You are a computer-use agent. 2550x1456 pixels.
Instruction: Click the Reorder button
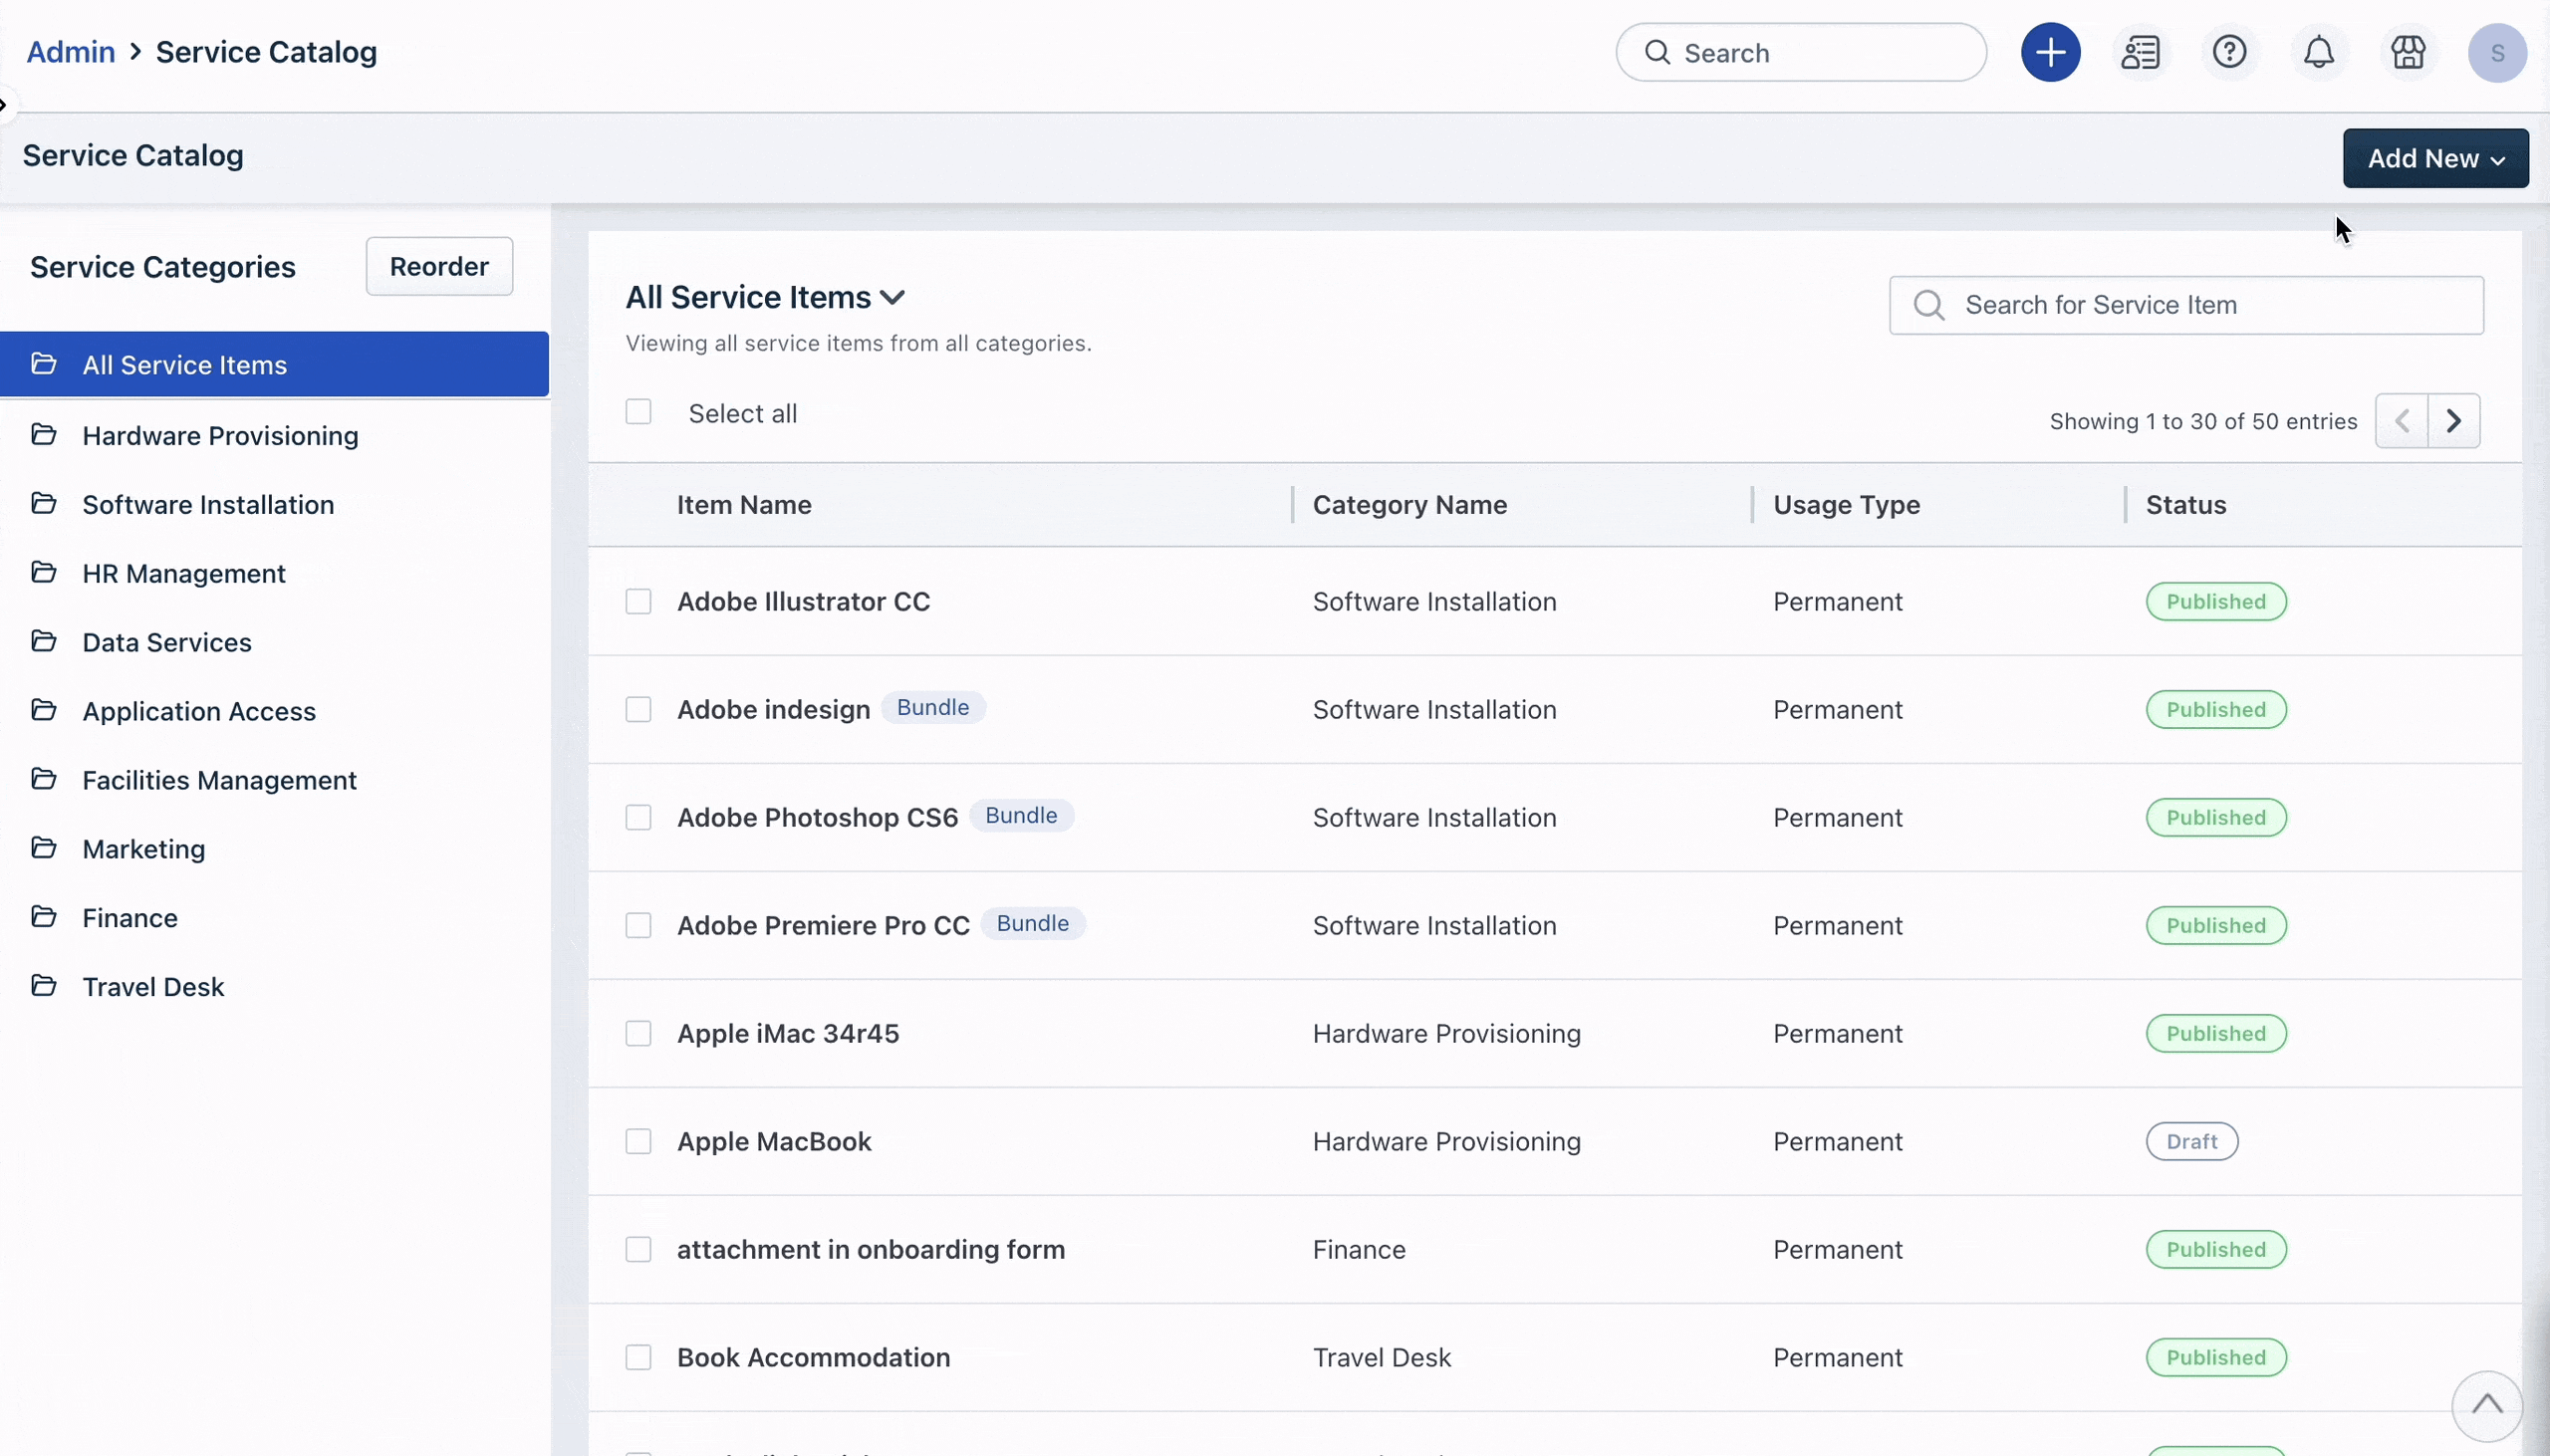click(x=439, y=266)
